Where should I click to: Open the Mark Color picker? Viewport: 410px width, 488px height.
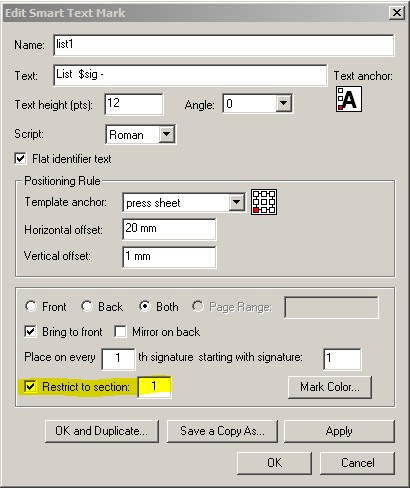pyautogui.click(x=330, y=387)
